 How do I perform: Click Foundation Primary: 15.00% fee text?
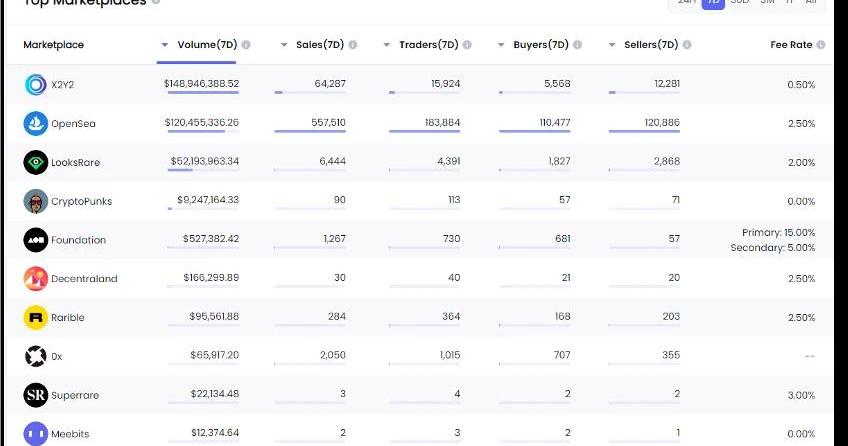coord(778,232)
